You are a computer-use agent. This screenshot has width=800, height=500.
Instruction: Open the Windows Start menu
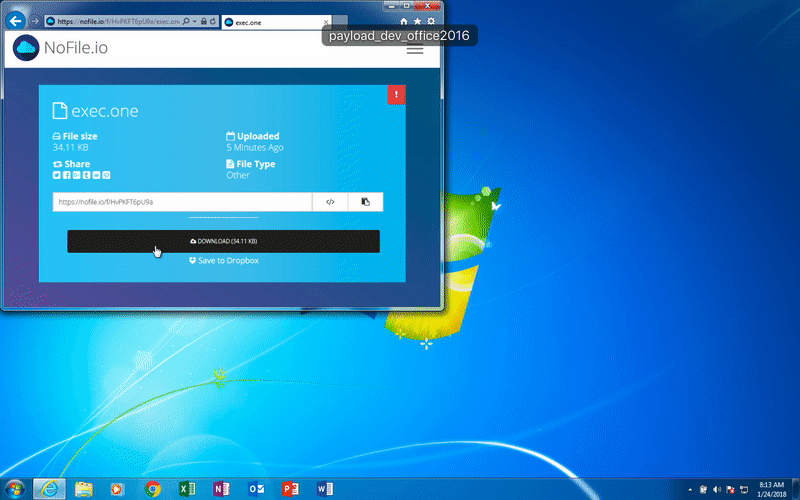pyautogui.click(x=15, y=489)
